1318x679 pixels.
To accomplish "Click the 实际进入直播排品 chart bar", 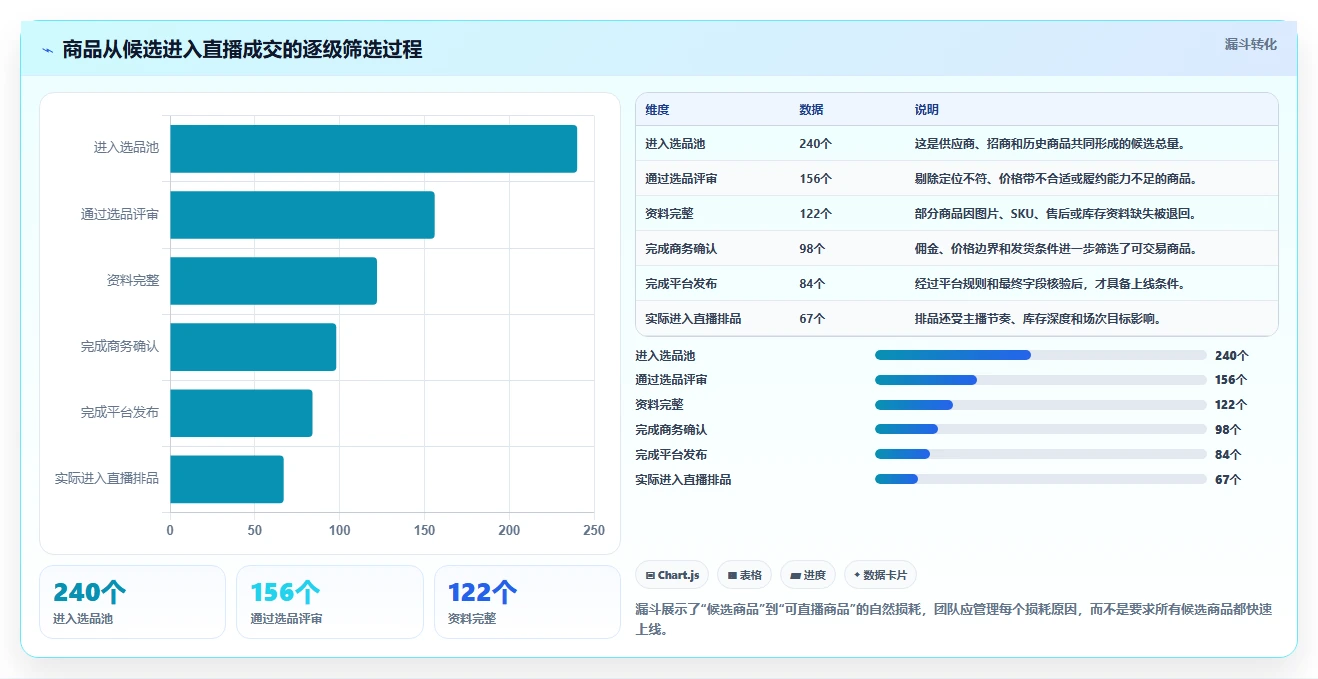I will click(227, 479).
